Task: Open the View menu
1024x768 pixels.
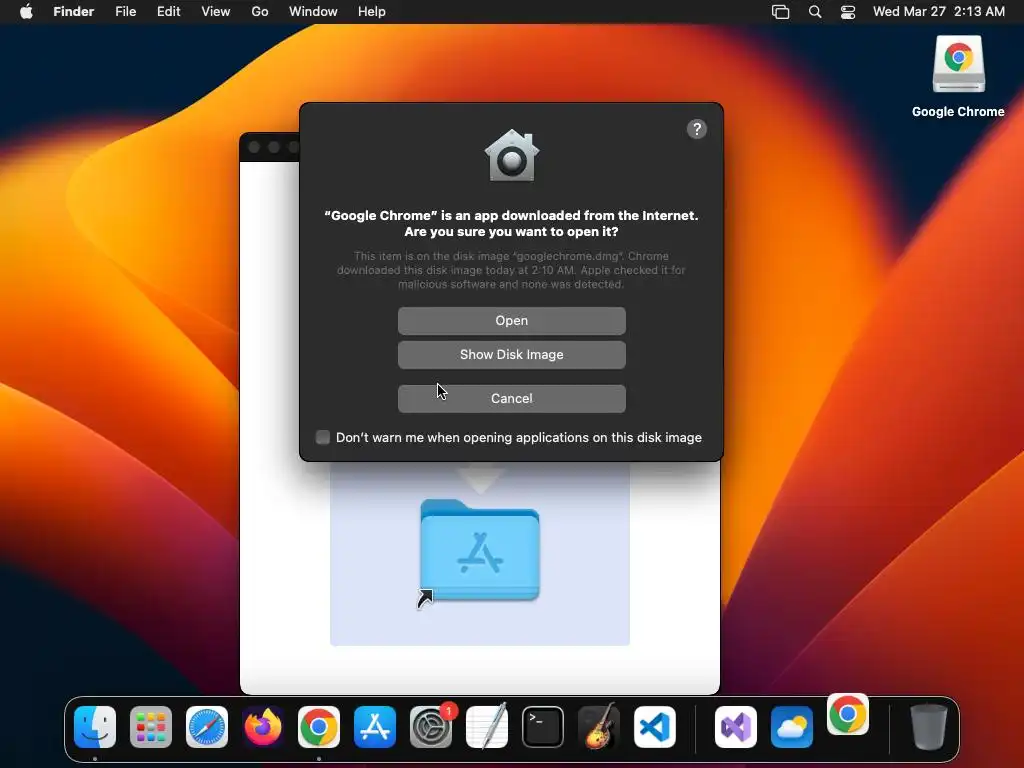Action: pyautogui.click(x=216, y=12)
